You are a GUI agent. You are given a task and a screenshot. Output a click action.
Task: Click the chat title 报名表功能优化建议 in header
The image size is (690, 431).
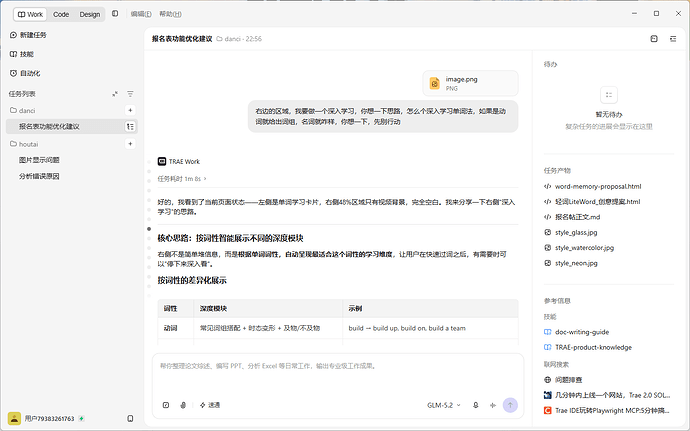tap(182, 39)
